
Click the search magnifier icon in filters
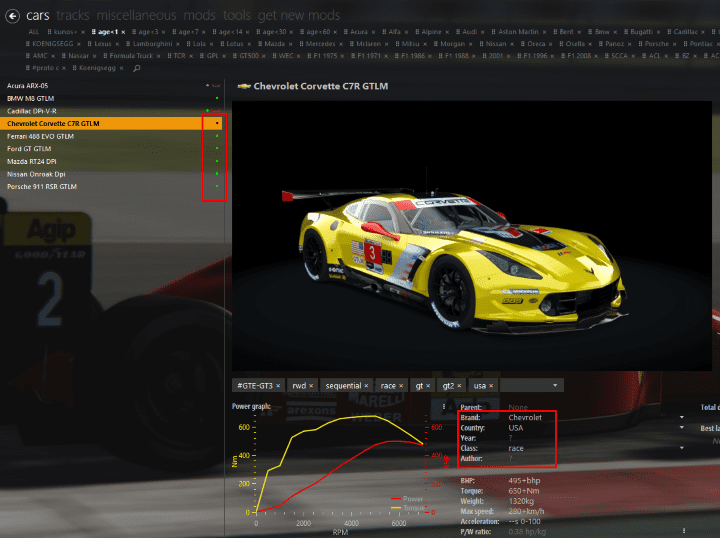coord(137,69)
